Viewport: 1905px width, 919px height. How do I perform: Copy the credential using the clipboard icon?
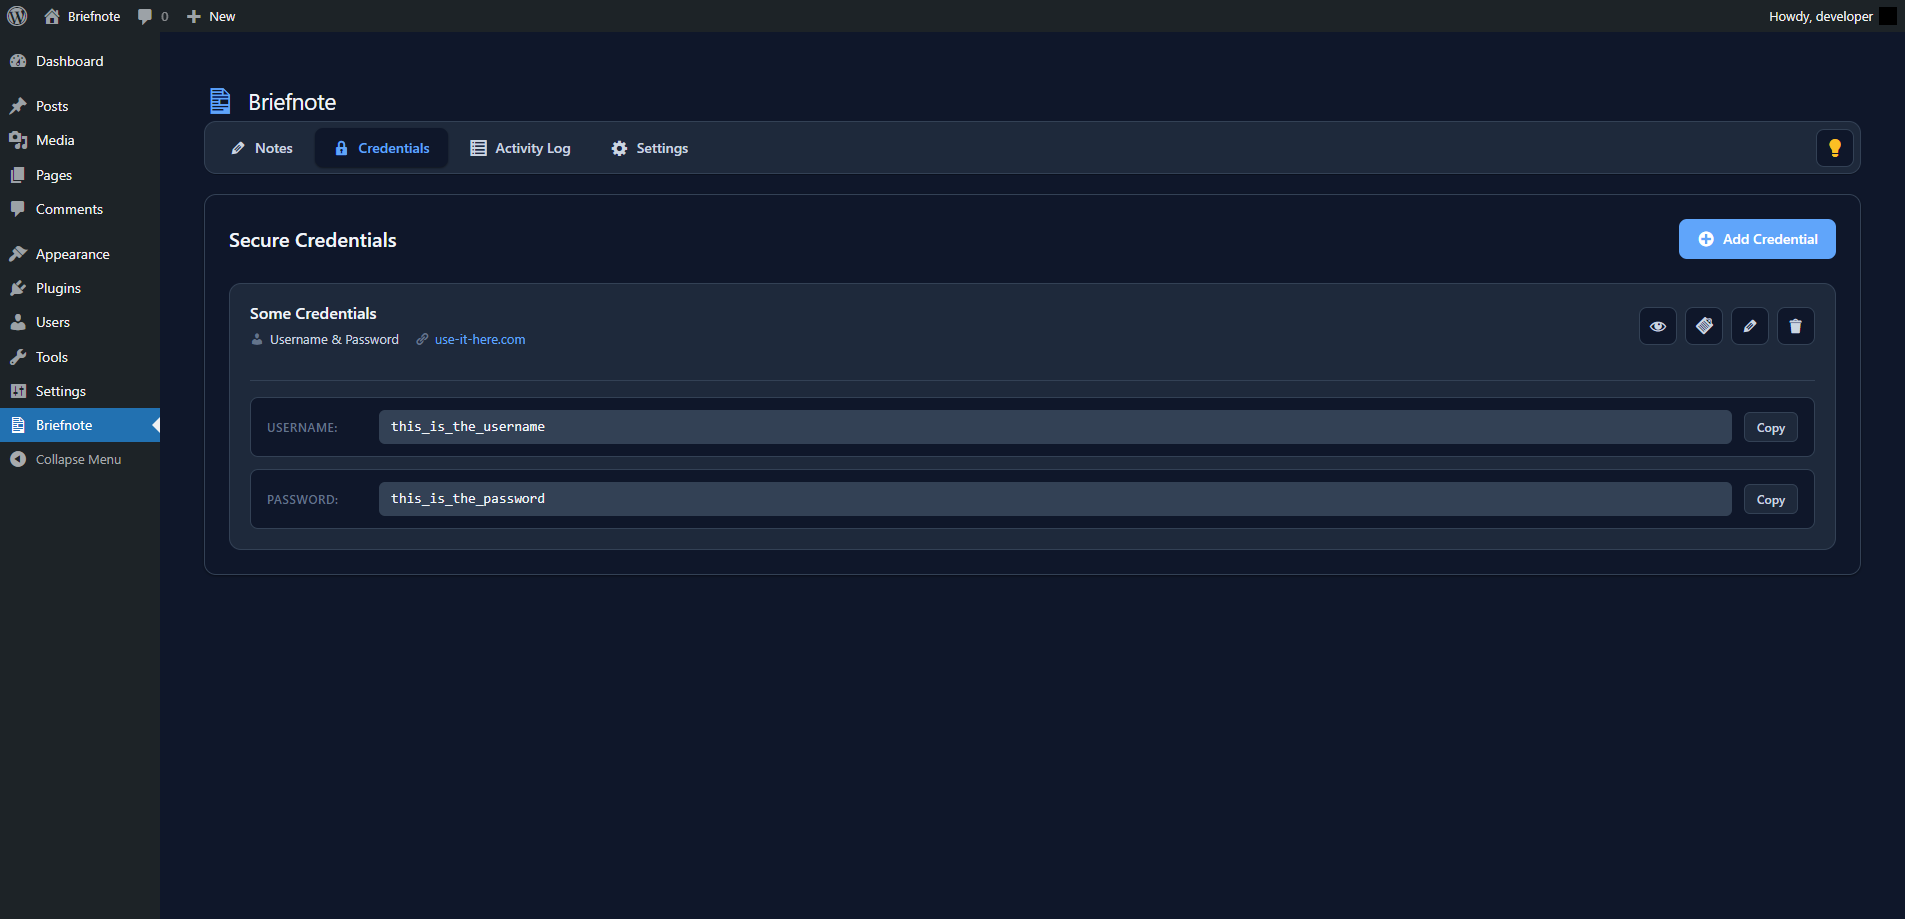click(1703, 326)
